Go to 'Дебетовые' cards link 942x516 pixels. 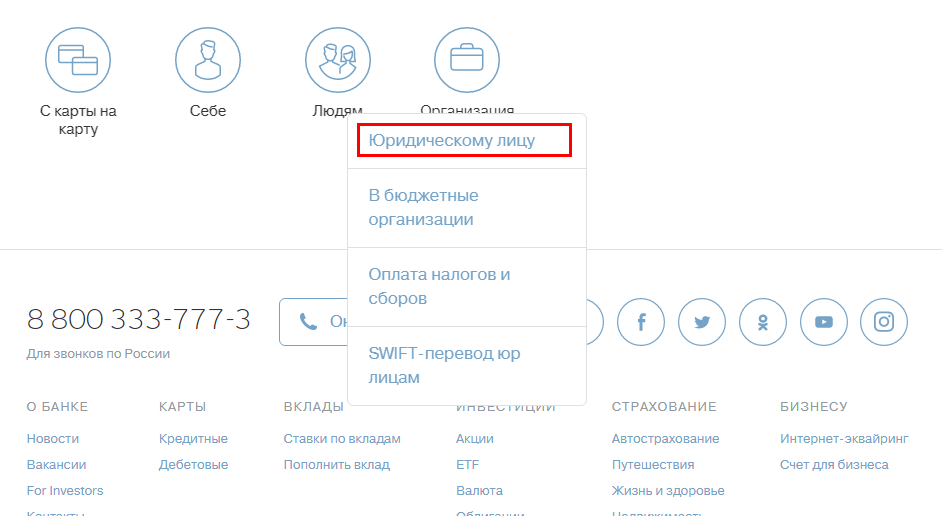193,464
